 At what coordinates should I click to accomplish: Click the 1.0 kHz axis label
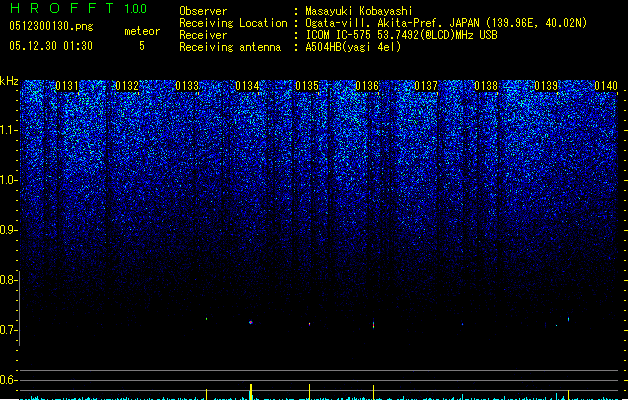tap(8, 180)
